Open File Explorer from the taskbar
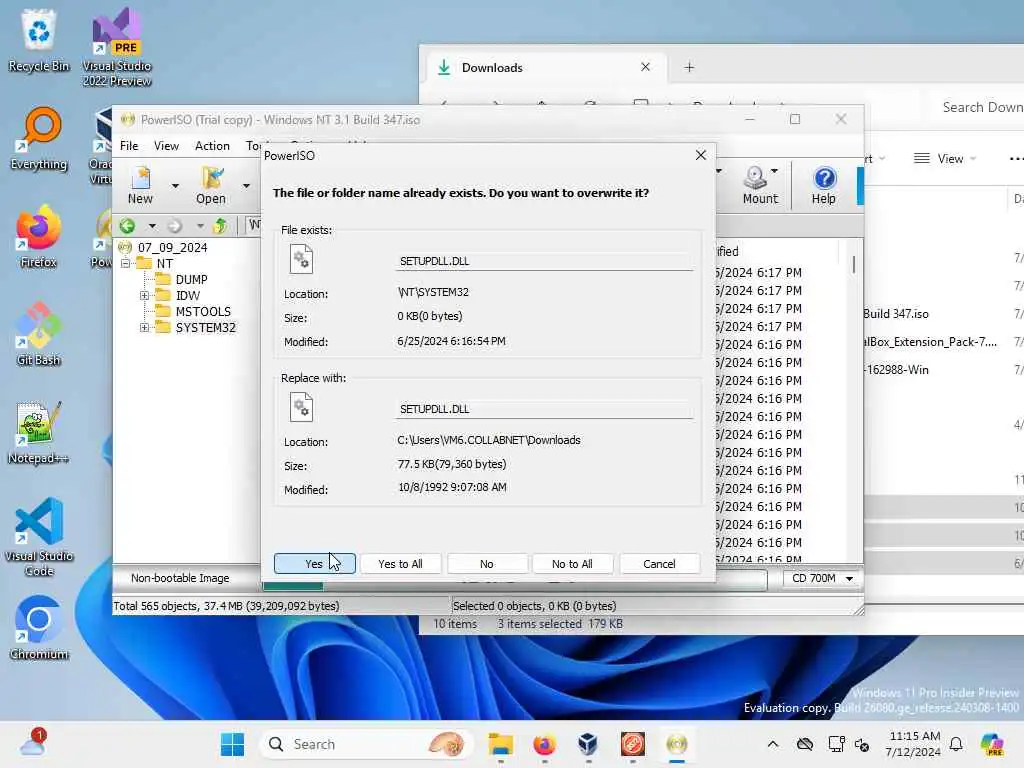This screenshot has height=768, width=1024. [501, 744]
